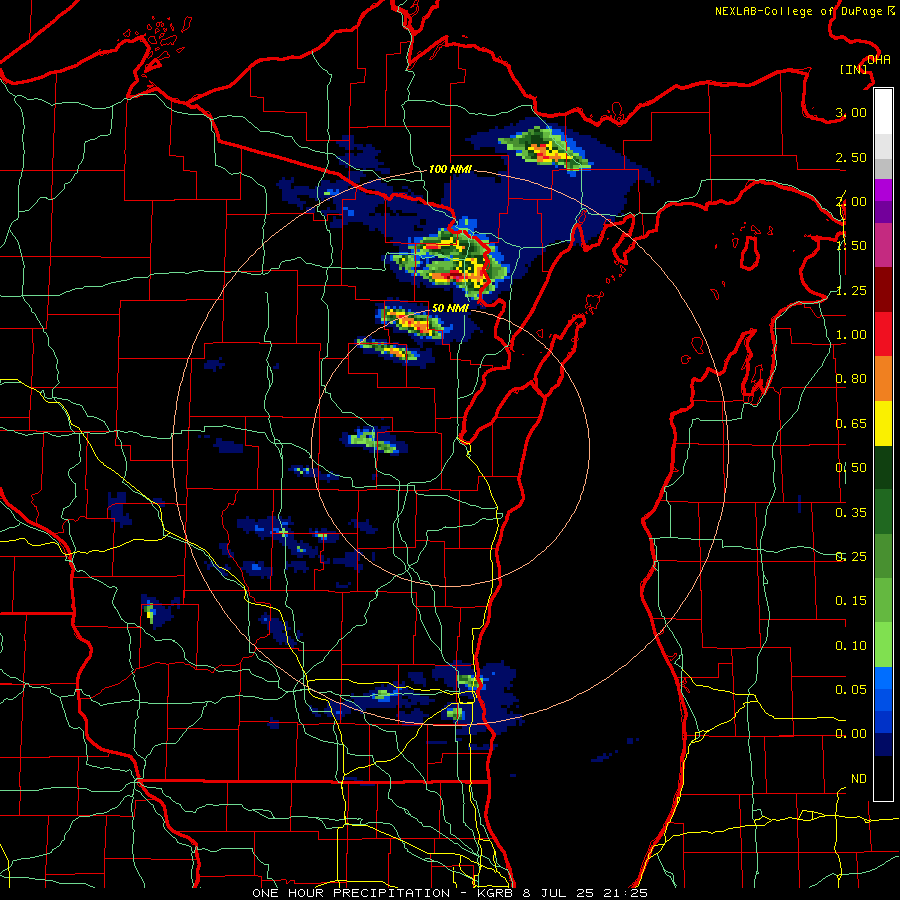Click the 0.80 value on the color scale

pos(851,379)
